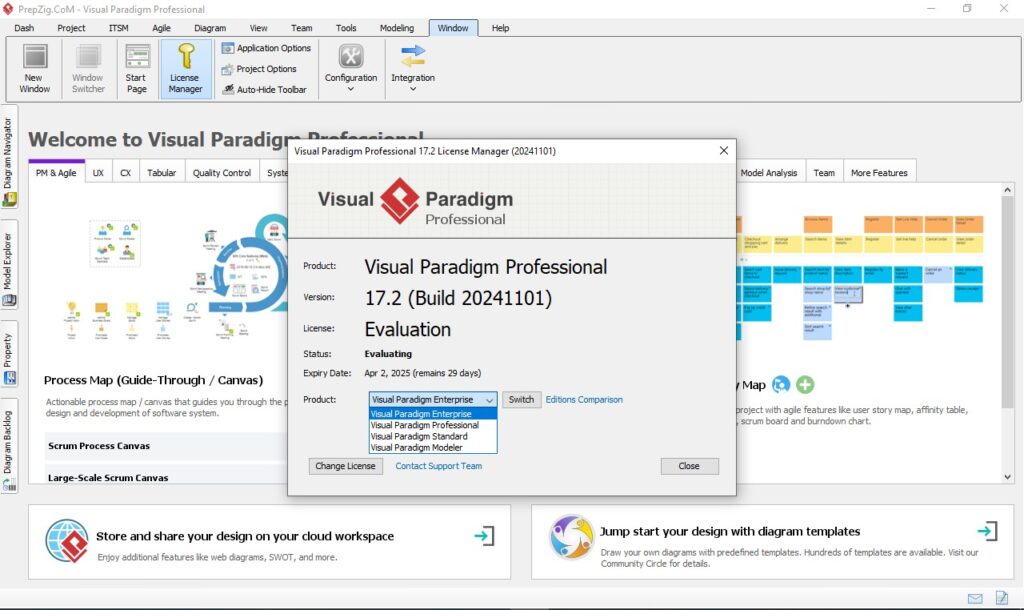Viewport: 1024px width, 610px height.
Task: Click the License Manager key icon
Action: (186, 56)
